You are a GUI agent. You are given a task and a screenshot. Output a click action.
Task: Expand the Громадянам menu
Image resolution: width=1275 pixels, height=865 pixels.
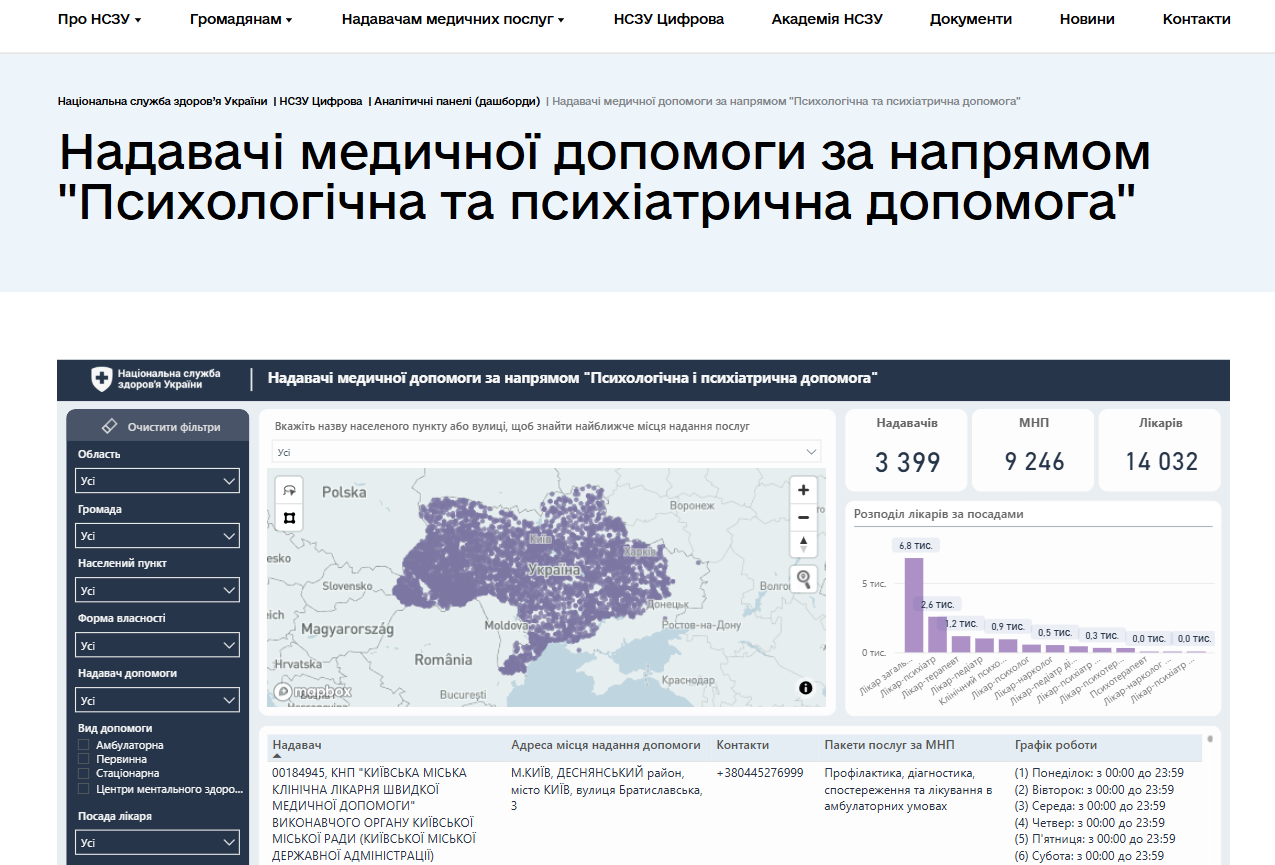click(240, 19)
